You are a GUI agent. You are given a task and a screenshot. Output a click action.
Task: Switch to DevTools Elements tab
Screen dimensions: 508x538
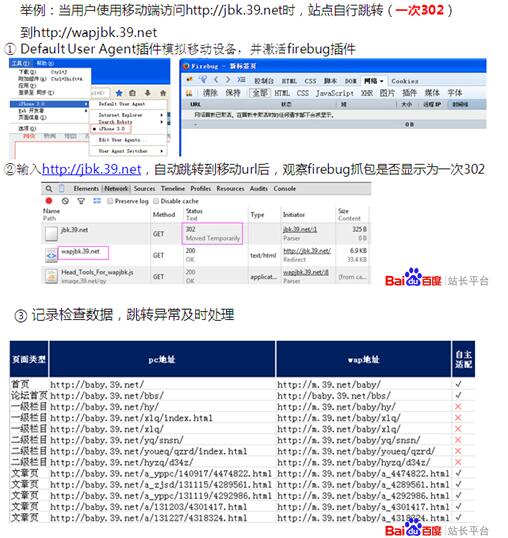tap(86, 188)
